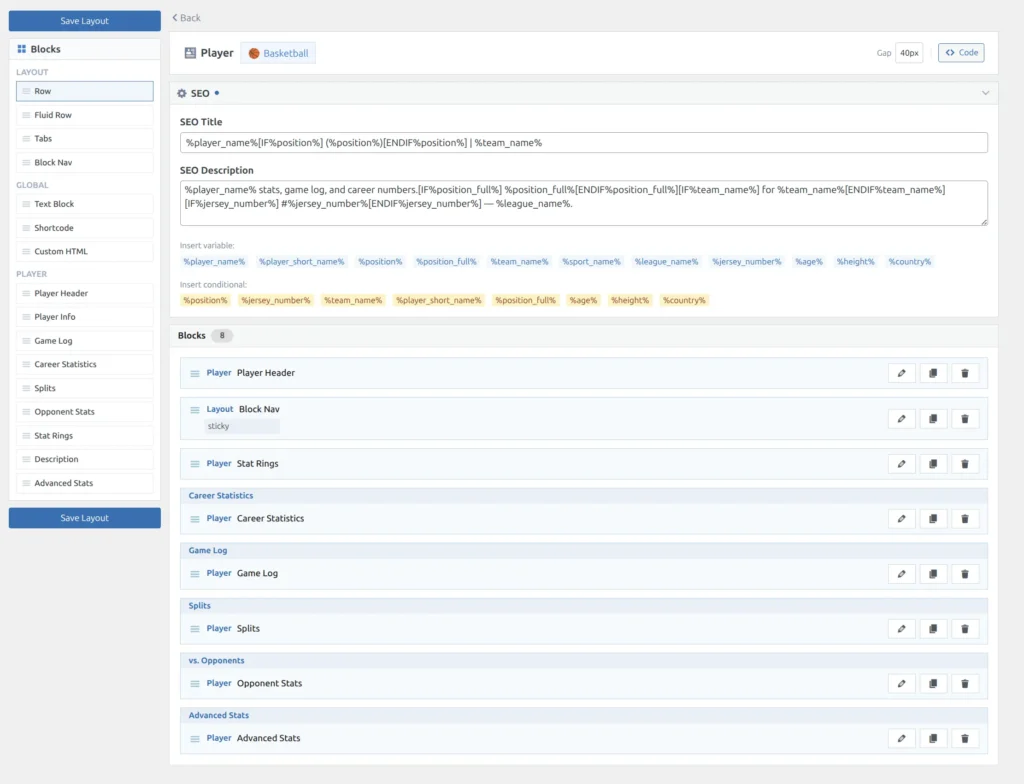This screenshot has height=784, width=1024.
Task: Collapse the SEO section chevron
Action: [985, 93]
